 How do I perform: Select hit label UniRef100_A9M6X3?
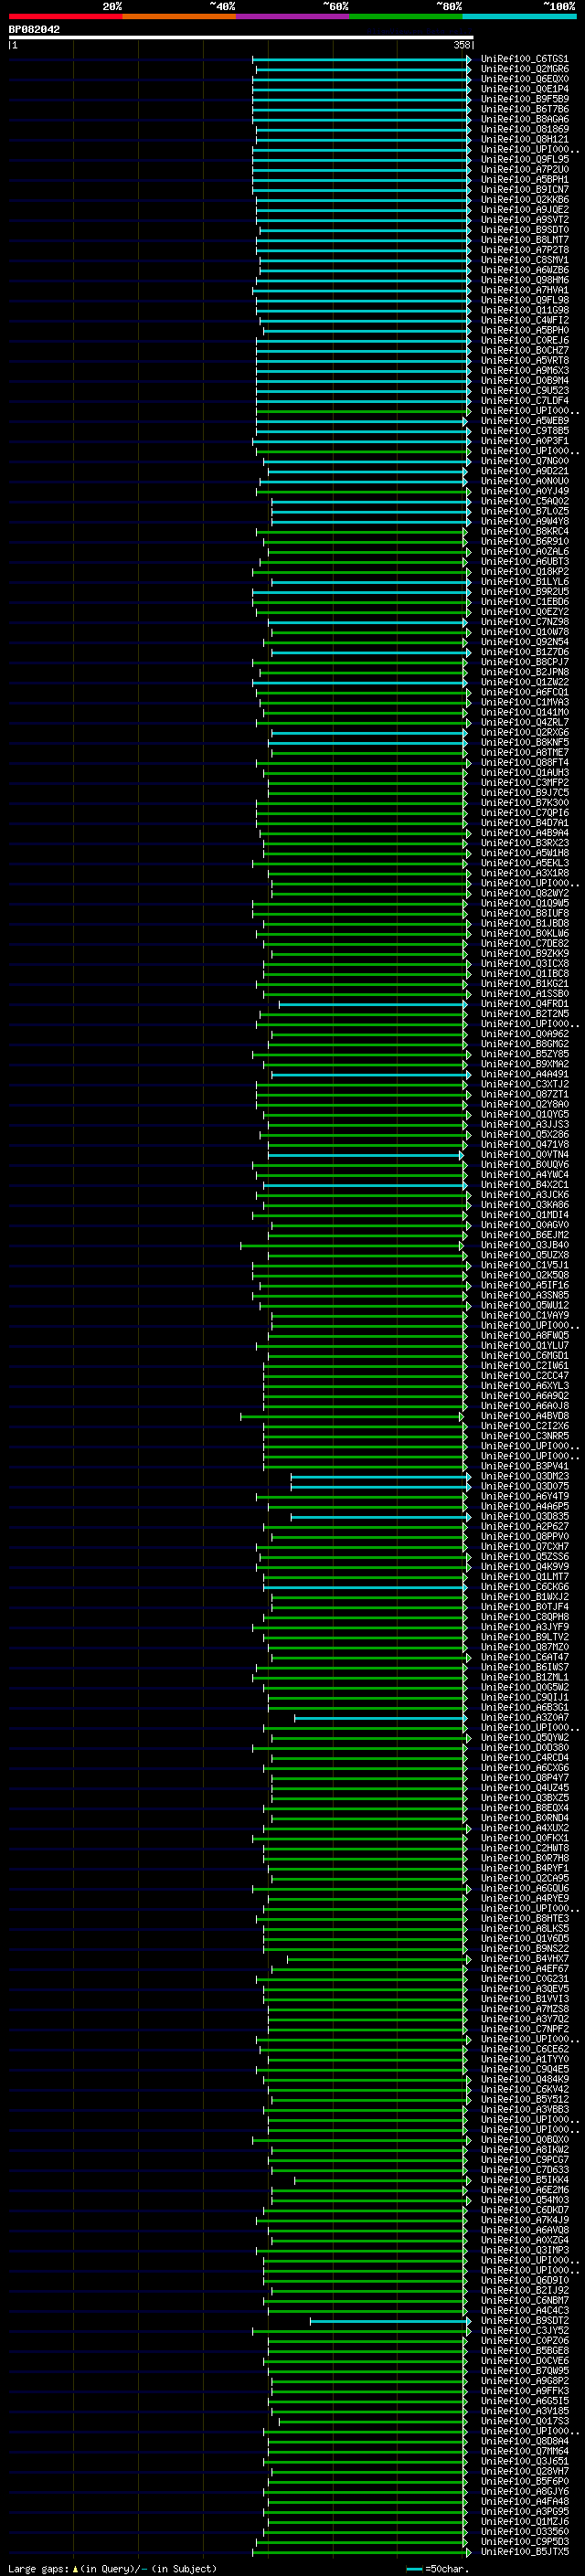[x=524, y=370]
